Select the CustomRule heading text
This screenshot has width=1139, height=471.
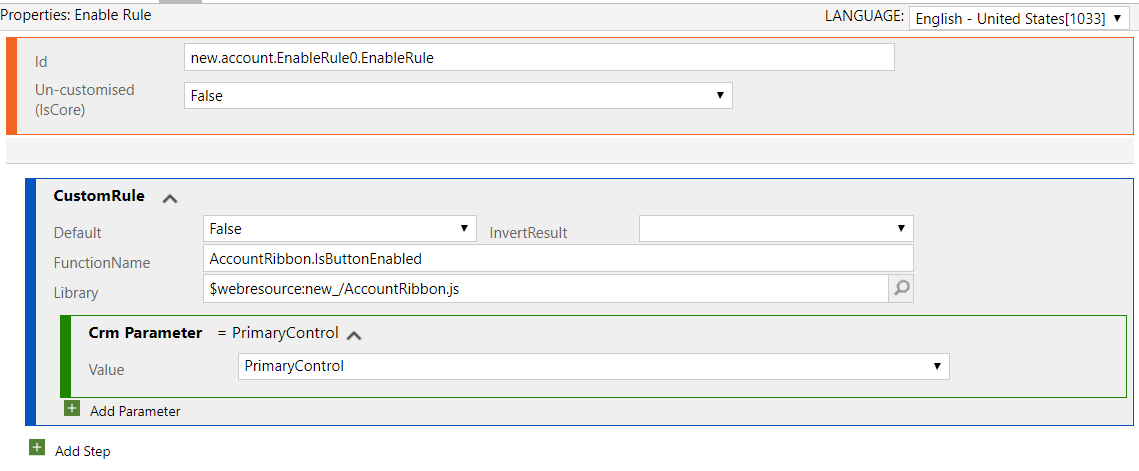point(99,196)
